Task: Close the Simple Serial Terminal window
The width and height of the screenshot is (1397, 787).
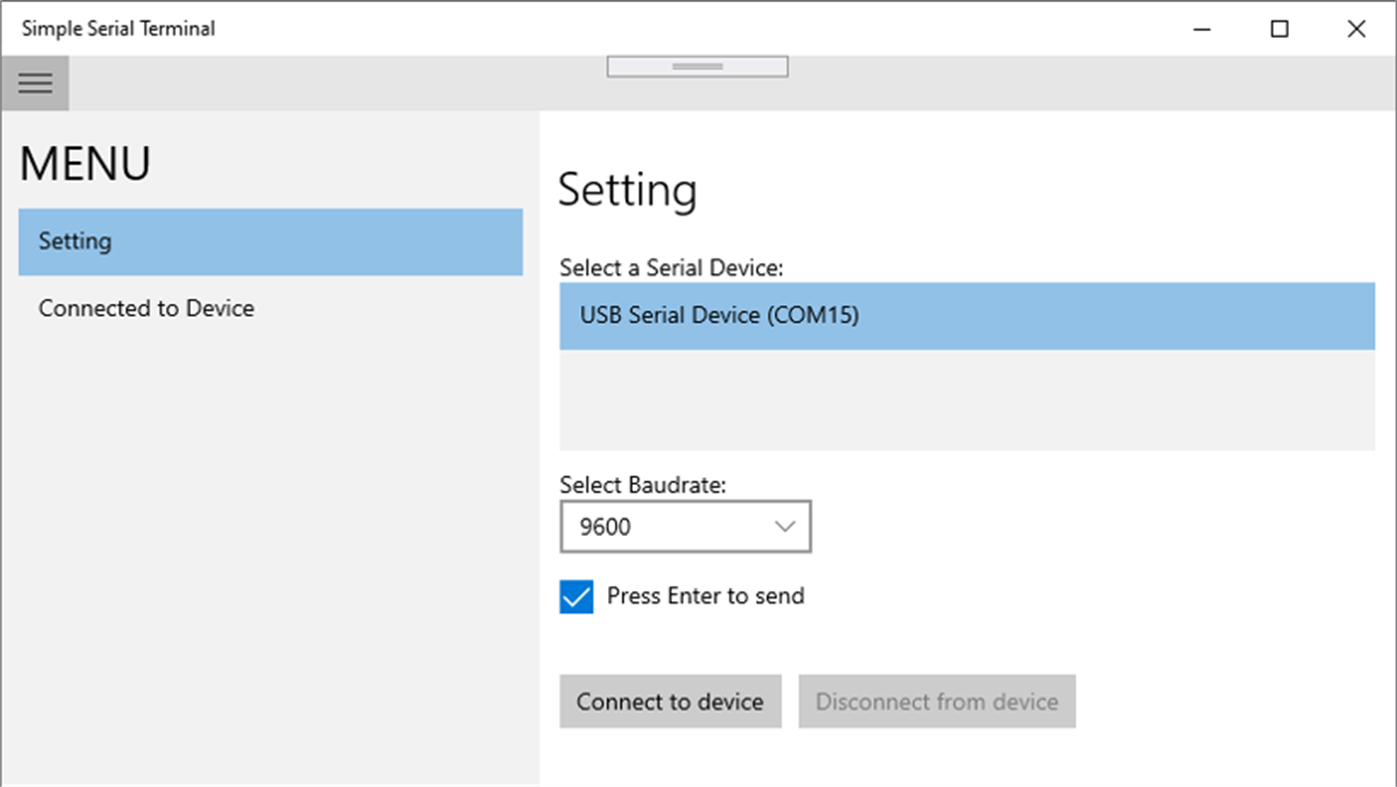Action: tap(1356, 29)
